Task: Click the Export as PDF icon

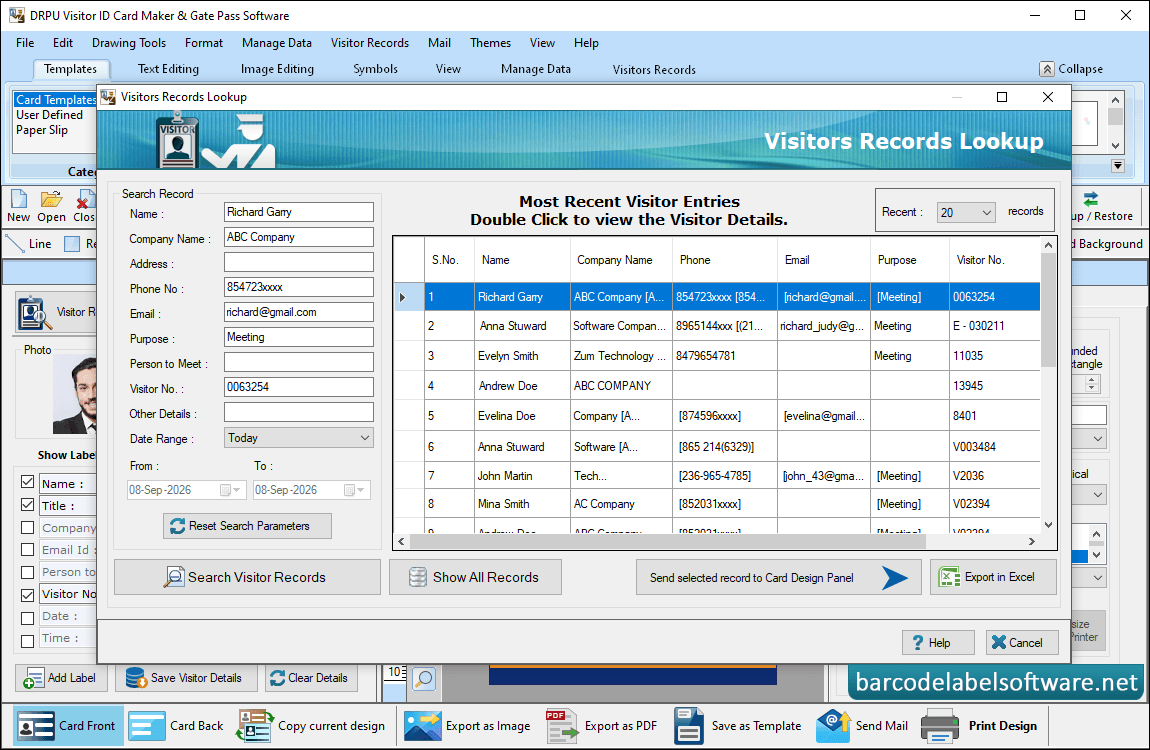Action: (x=561, y=726)
